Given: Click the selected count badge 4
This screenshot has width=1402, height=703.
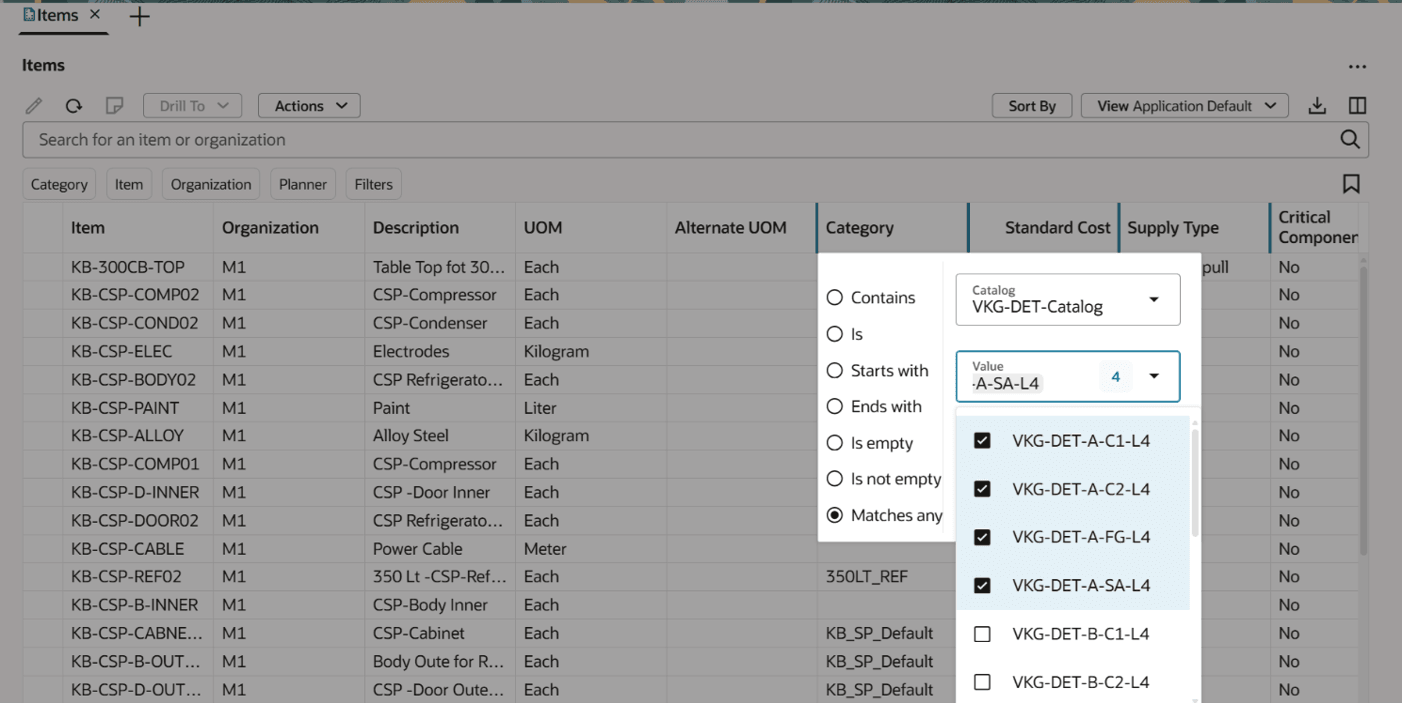Looking at the screenshot, I should pyautogui.click(x=1116, y=377).
